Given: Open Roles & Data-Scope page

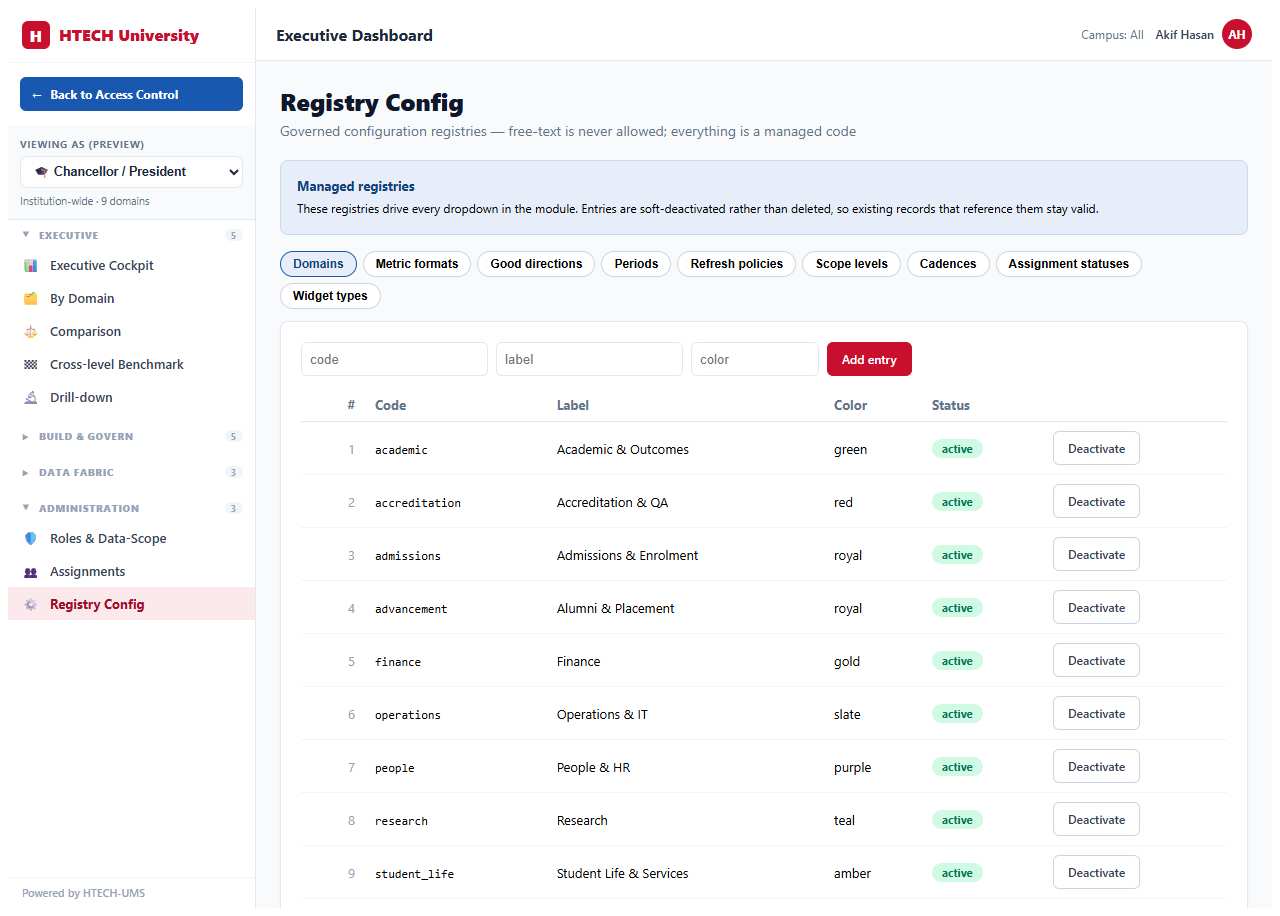Looking at the screenshot, I should pos(131,539).
